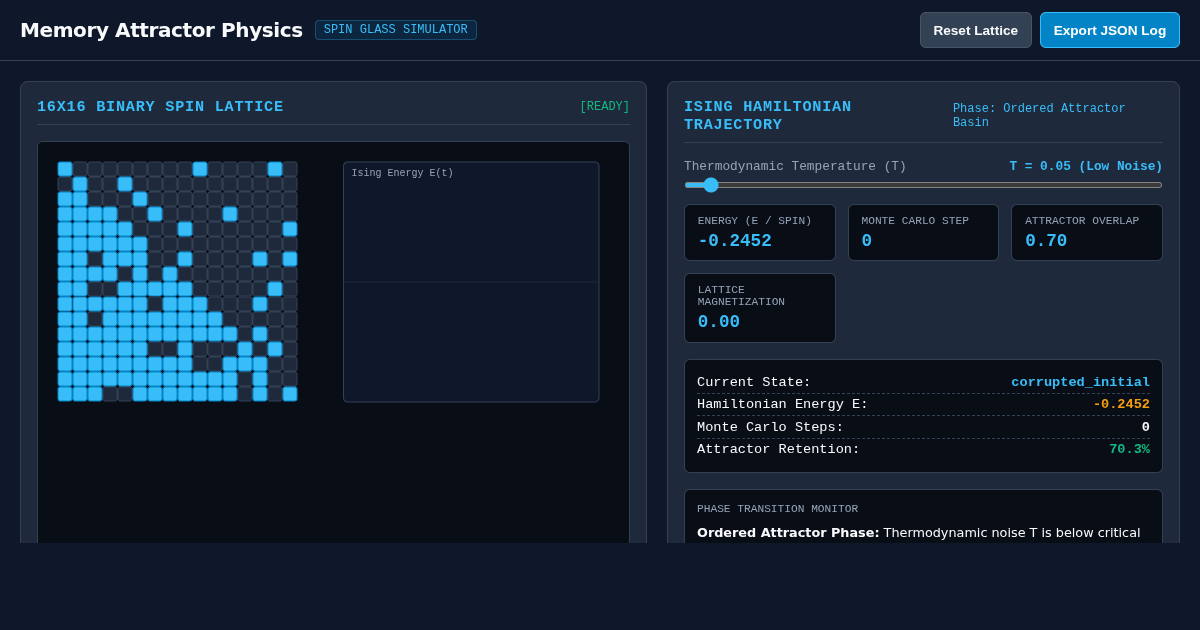Click the Thermodynamic Temperature slider handle
The height and width of the screenshot is (630, 1200).
(x=711, y=185)
